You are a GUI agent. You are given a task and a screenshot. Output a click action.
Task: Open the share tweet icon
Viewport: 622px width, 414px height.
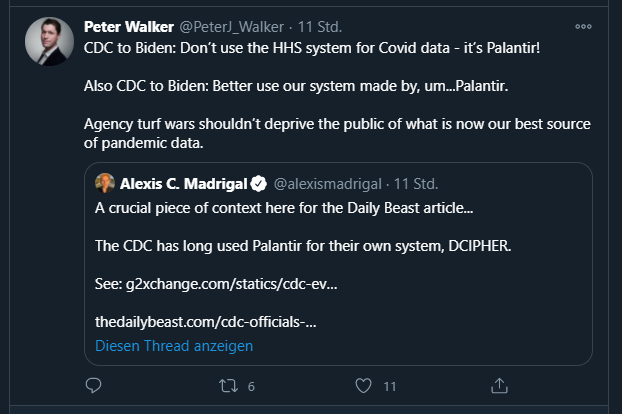click(x=499, y=385)
